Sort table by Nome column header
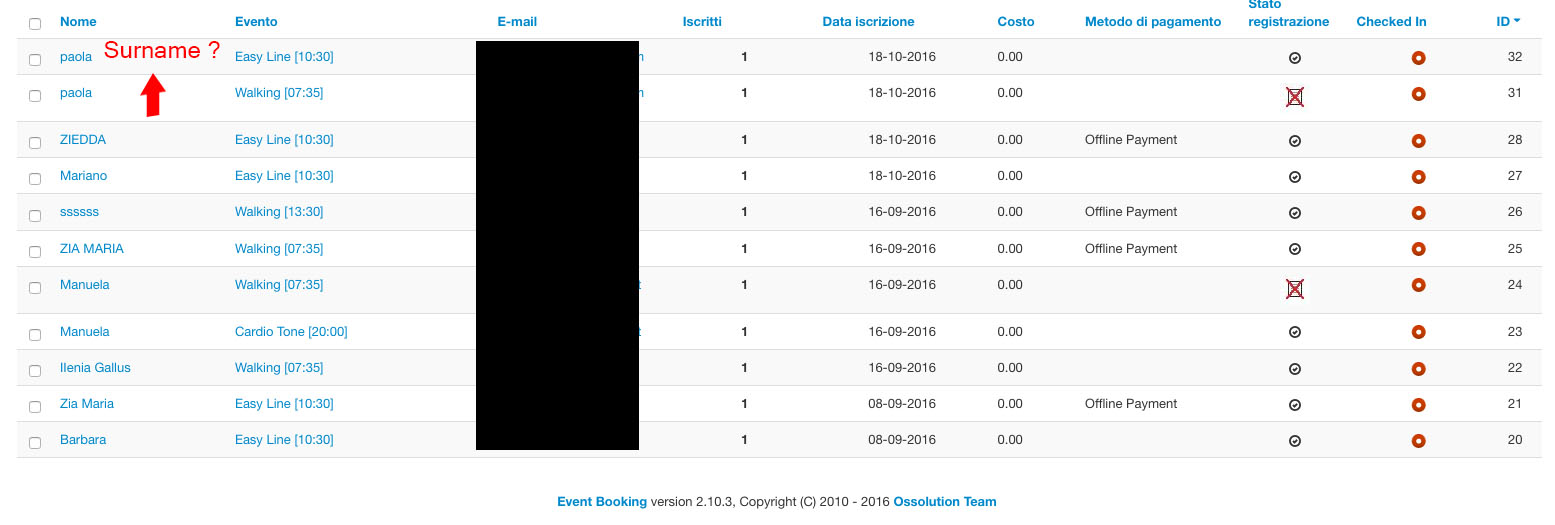The image size is (1555, 525). pos(78,21)
